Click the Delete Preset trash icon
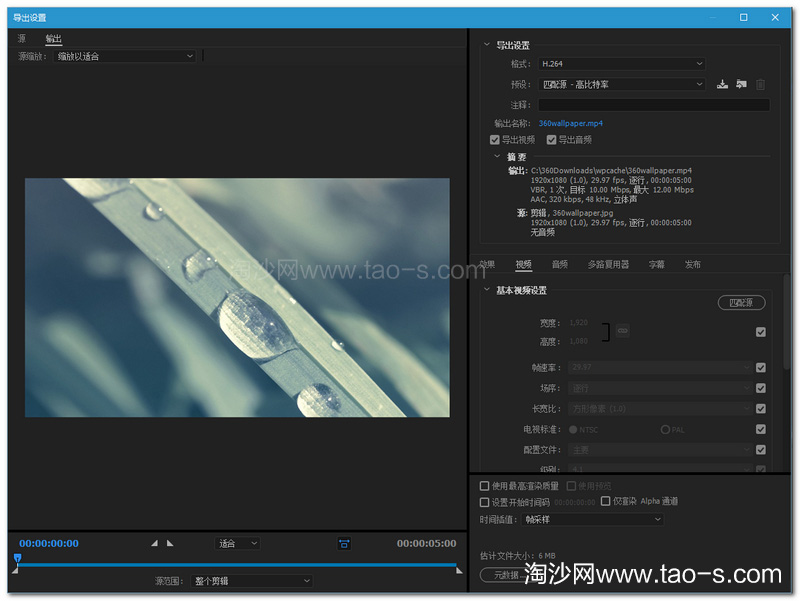The image size is (800, 601). [760, 85]
